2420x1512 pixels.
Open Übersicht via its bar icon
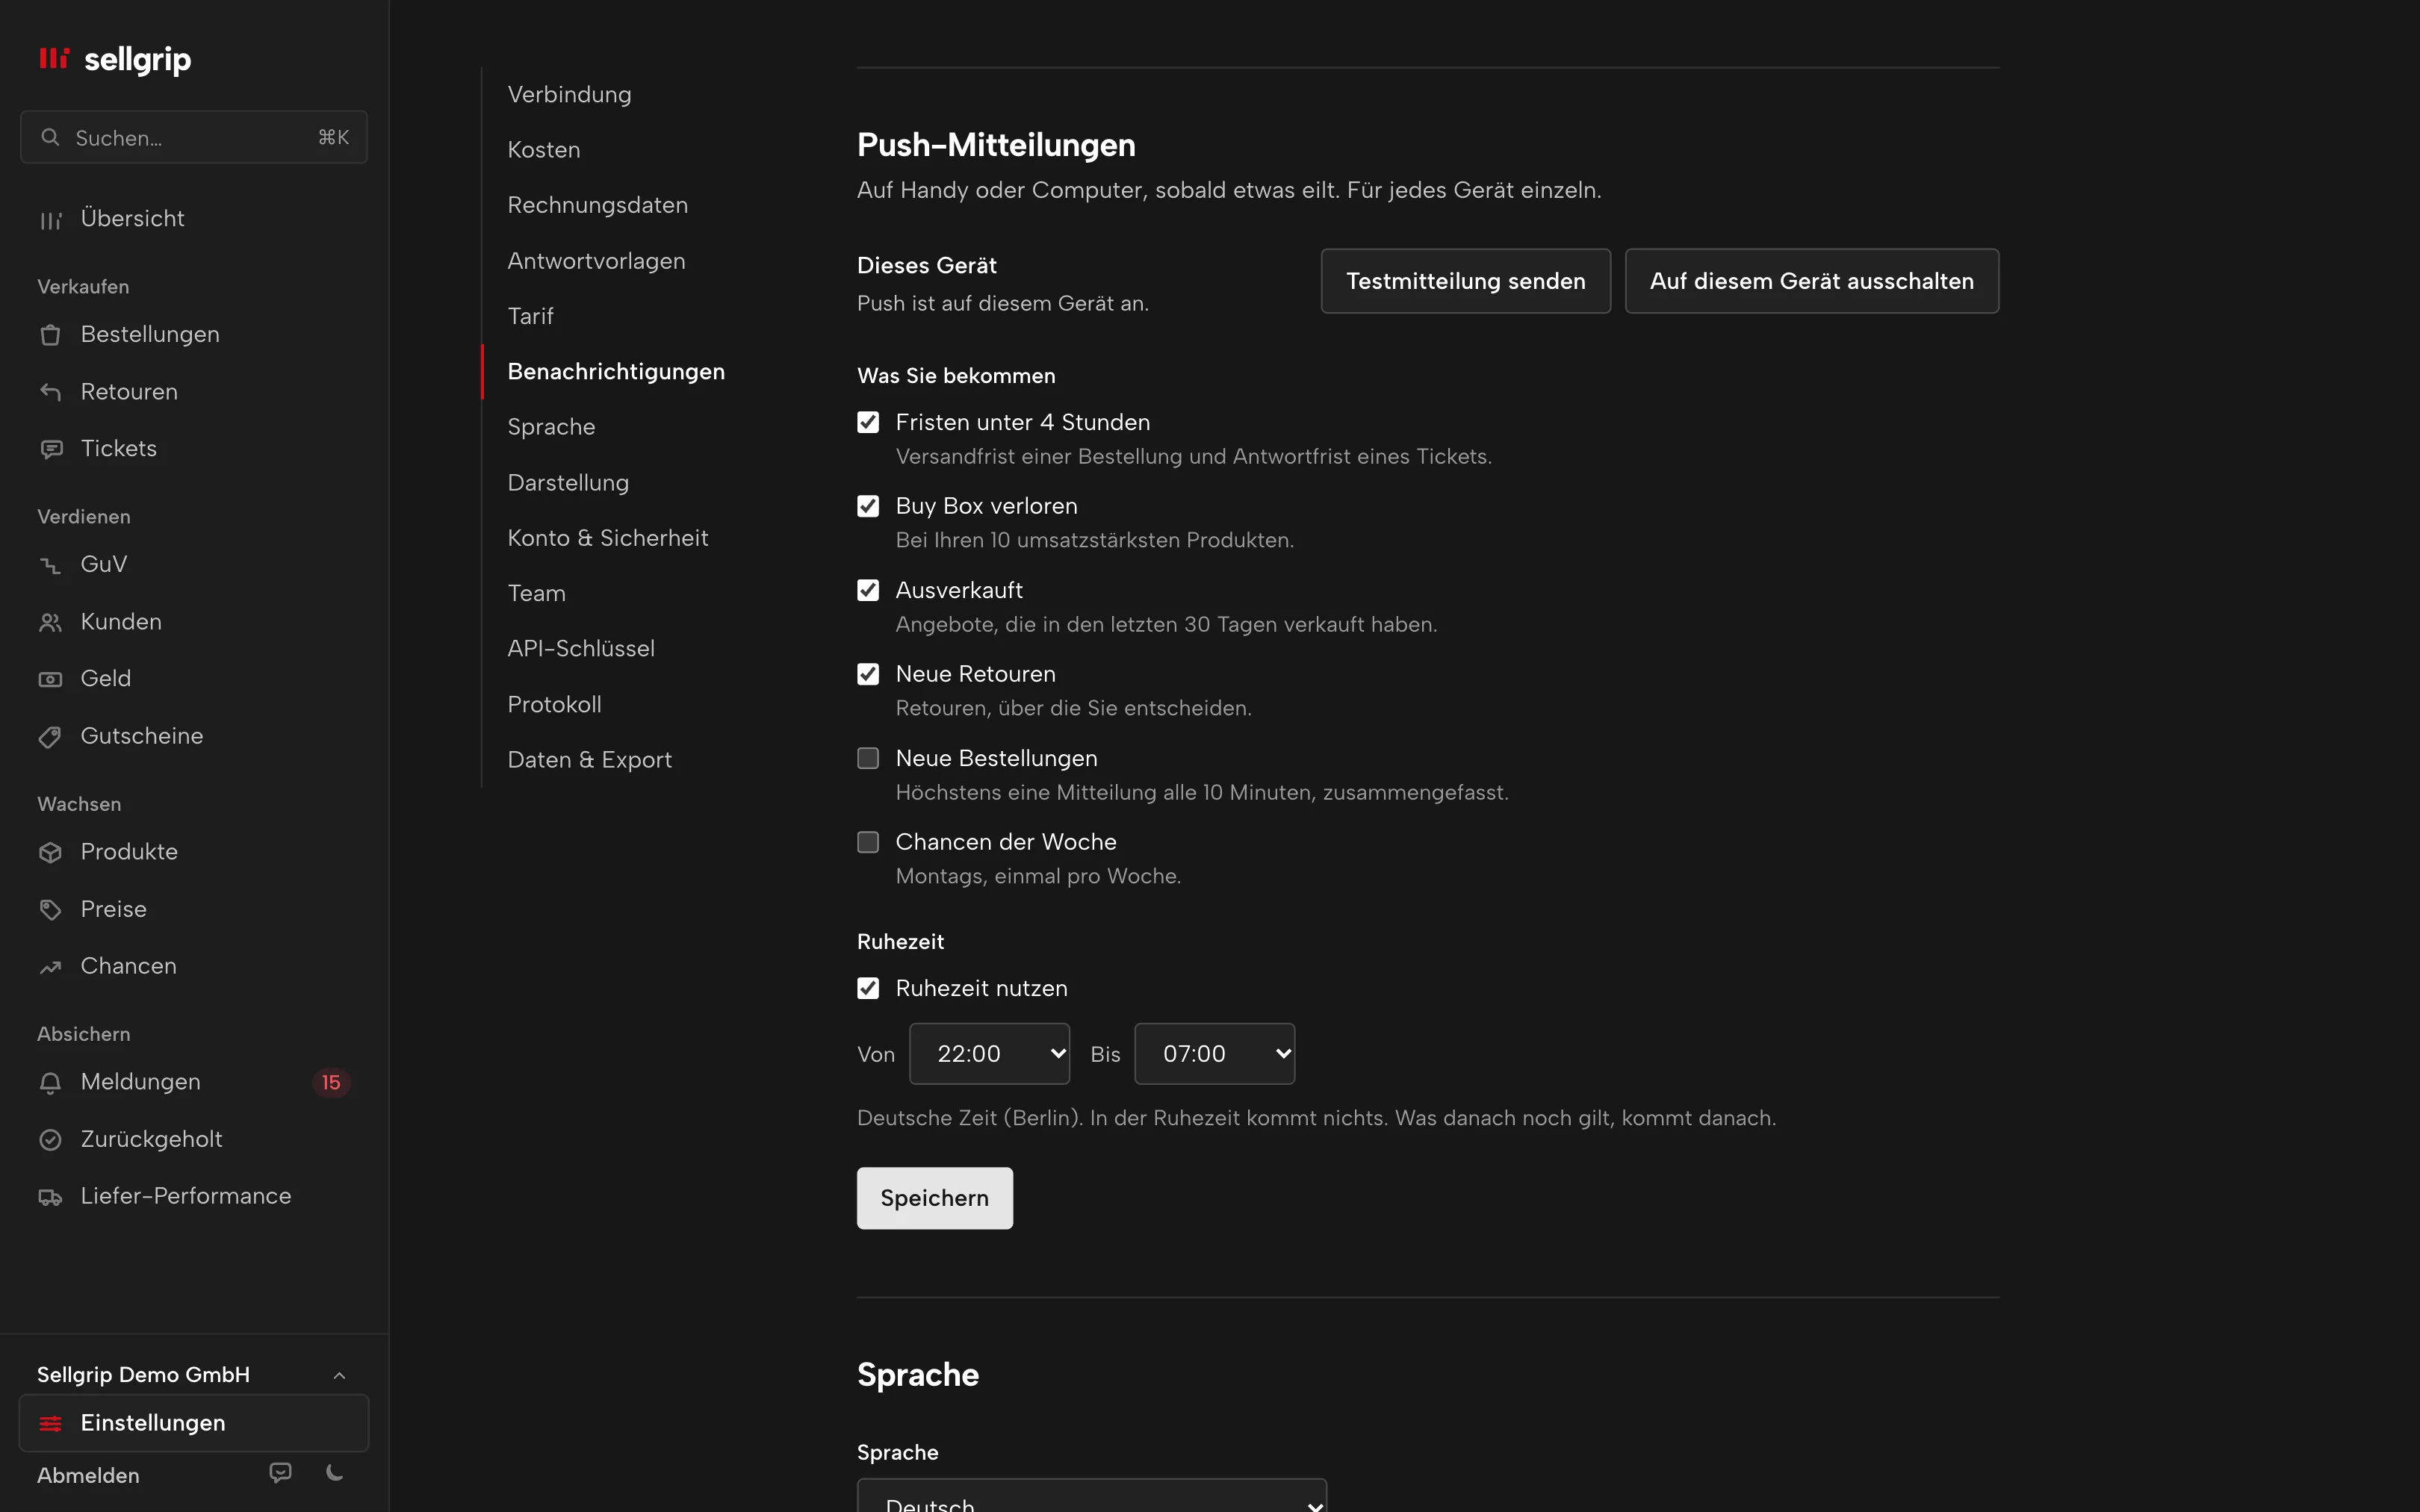pyautogui.click(x=51, y=220)
